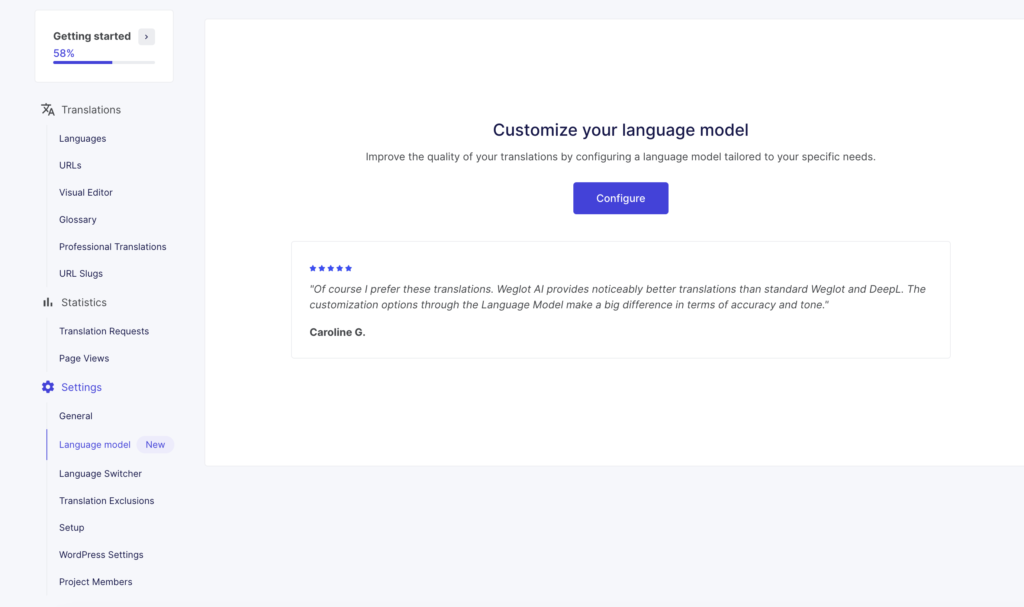Click the 58% progress label
The height and width of the screenshot is (607, 1024).
63,54
